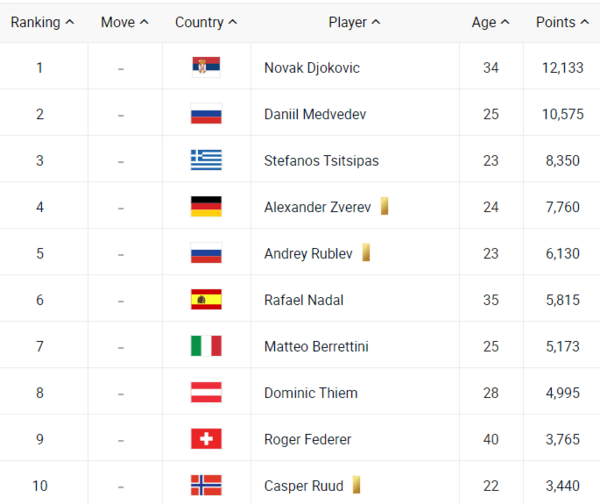Select Roger Federer's name
This screenshot has width=600, height=504.
tap(307, 439)
